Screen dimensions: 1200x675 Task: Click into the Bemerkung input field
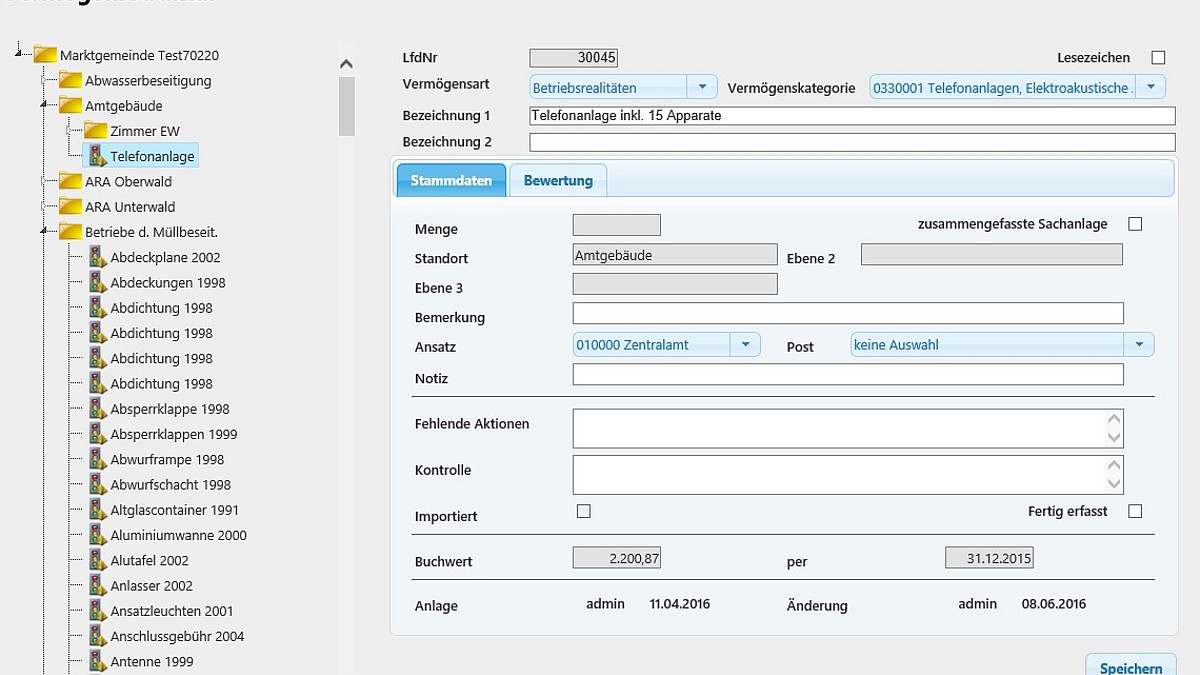[x=847, y=314]
